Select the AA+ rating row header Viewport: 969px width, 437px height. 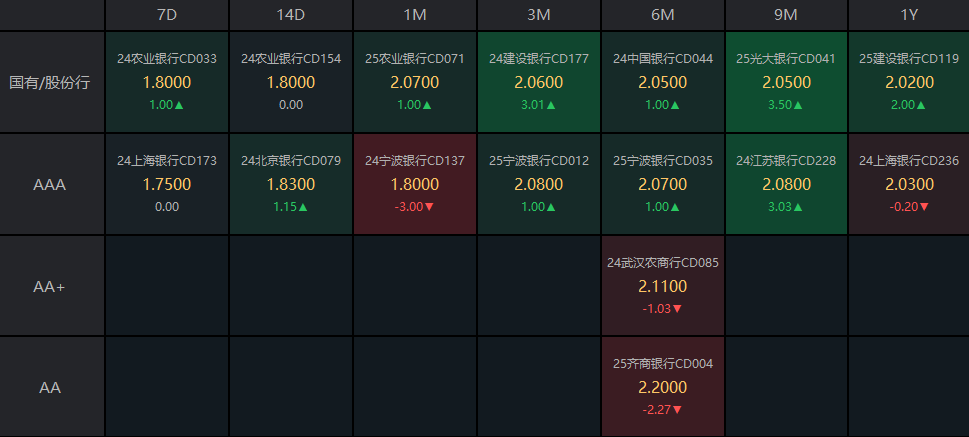pos(50,287)
